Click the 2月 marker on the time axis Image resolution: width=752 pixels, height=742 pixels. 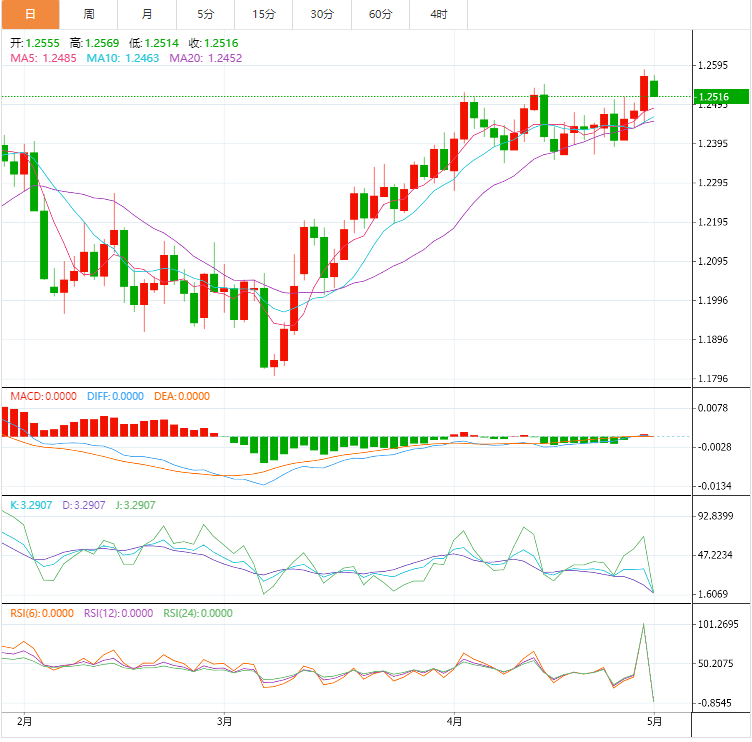(25, 720)
